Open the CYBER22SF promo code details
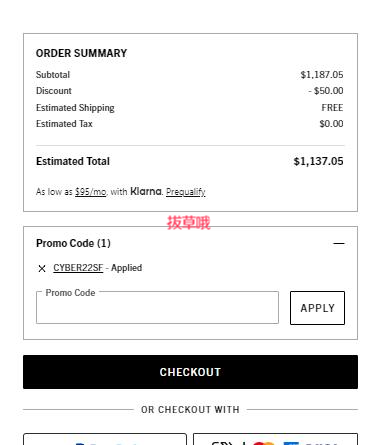The image size is (377, 445). click(78, 268)
